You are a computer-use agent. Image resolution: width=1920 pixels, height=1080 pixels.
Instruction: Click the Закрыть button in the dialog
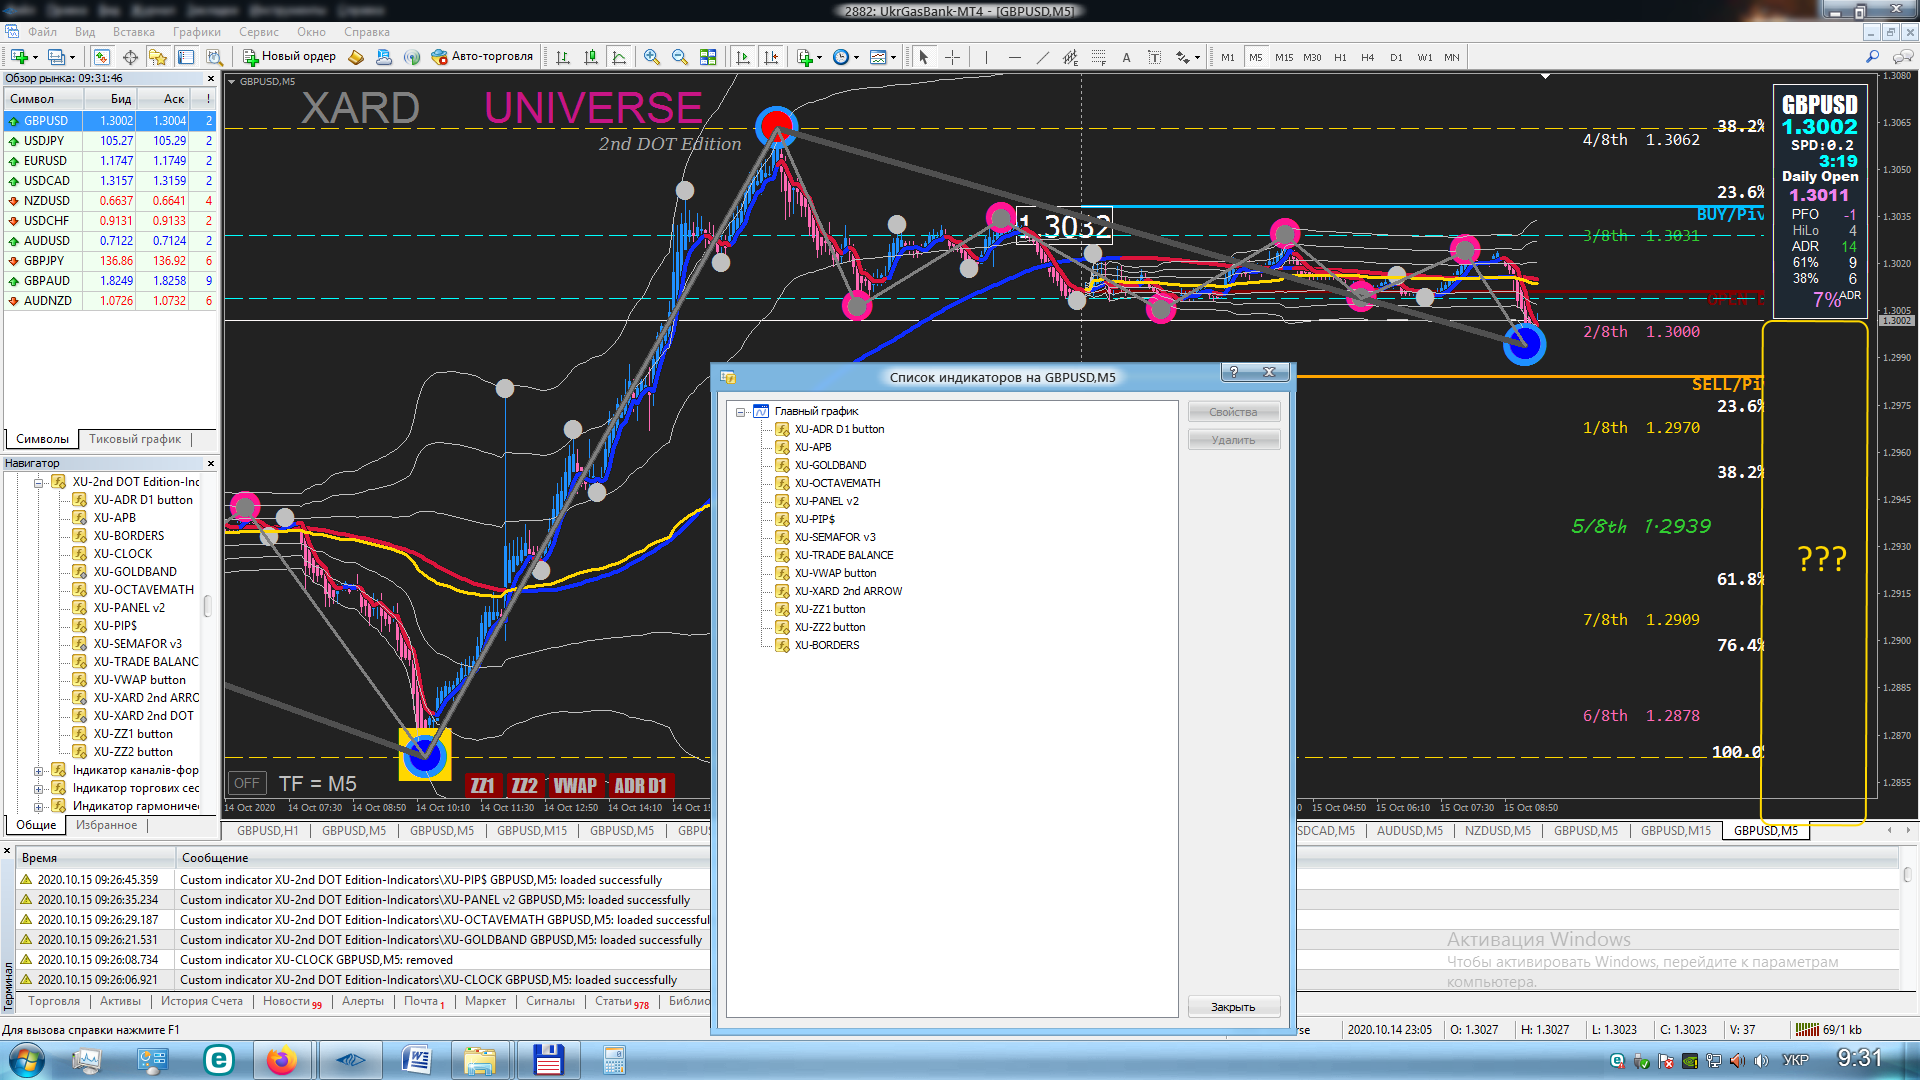click(x=1232, y=1007)
